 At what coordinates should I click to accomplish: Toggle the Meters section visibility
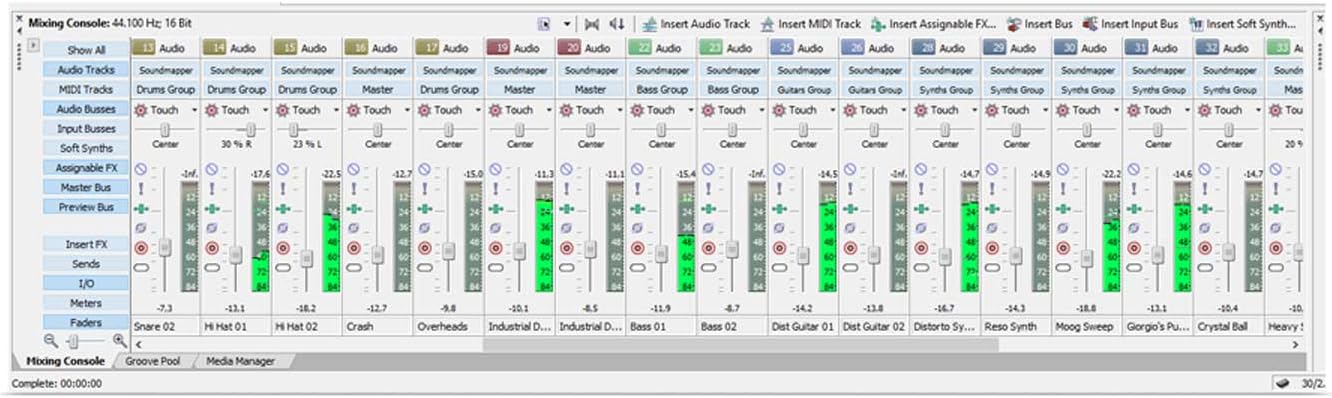tap(86, 303)
